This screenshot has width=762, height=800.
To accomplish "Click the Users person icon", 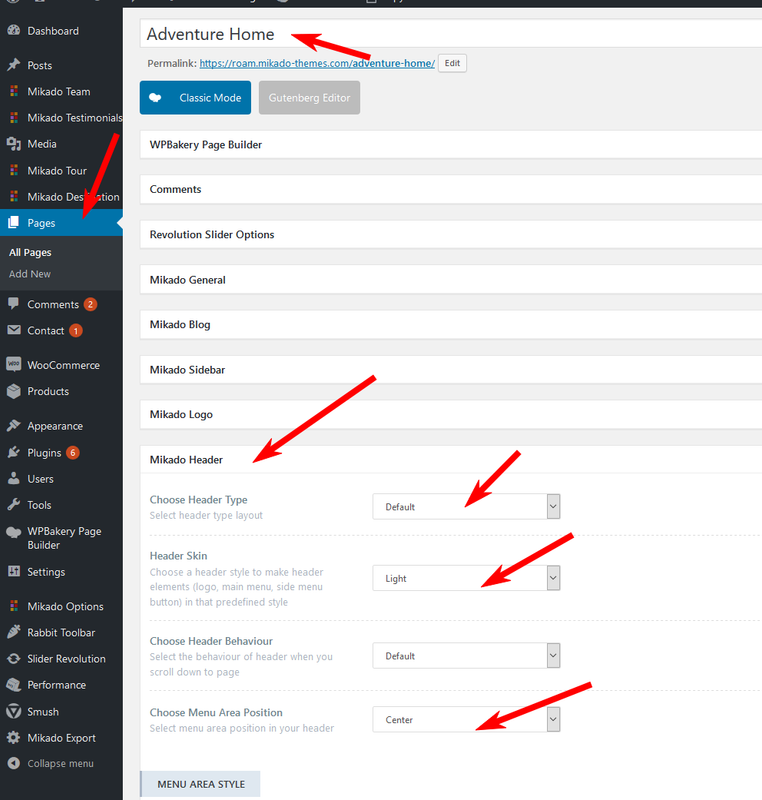I will tap(14, 479).
